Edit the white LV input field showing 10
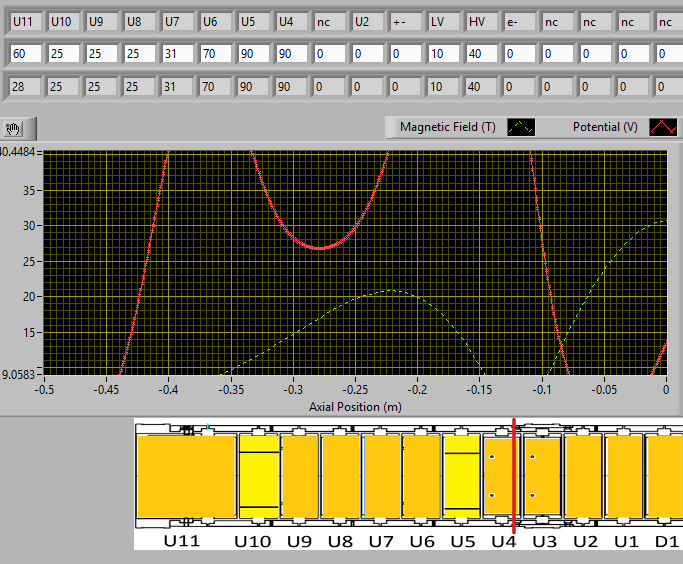Viewport: 683px width, 564px height. point(444,53)
